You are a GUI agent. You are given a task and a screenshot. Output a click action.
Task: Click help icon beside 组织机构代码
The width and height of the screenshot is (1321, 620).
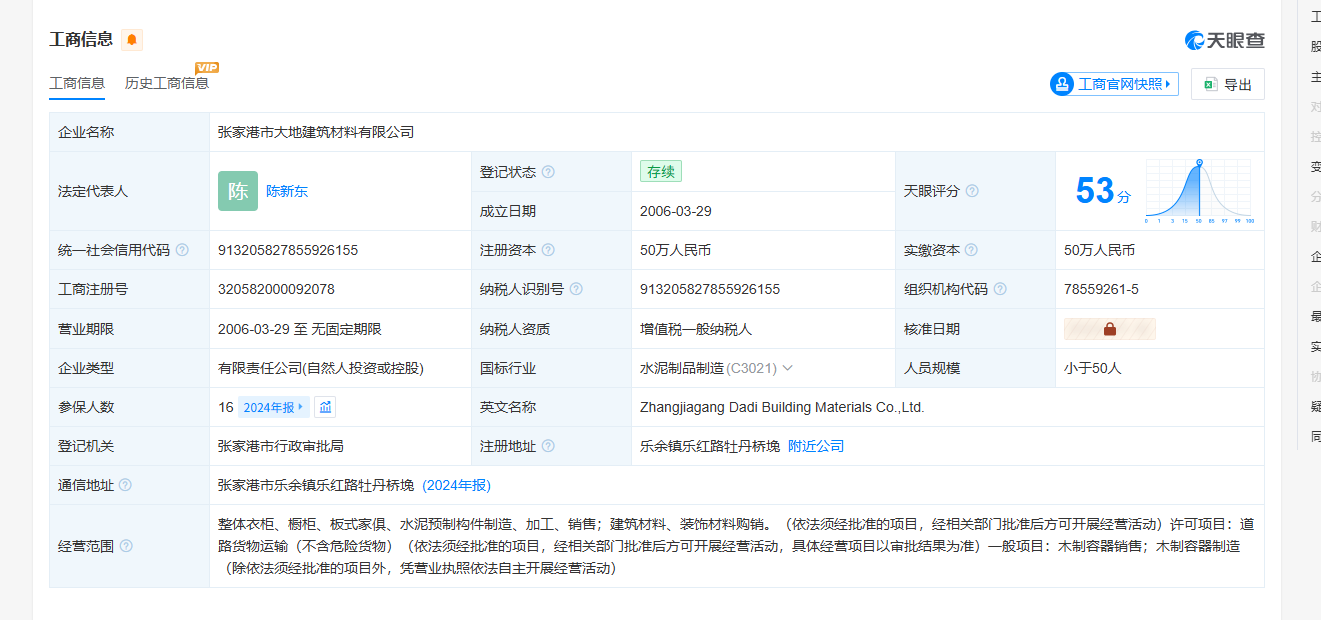point(1000,289)
